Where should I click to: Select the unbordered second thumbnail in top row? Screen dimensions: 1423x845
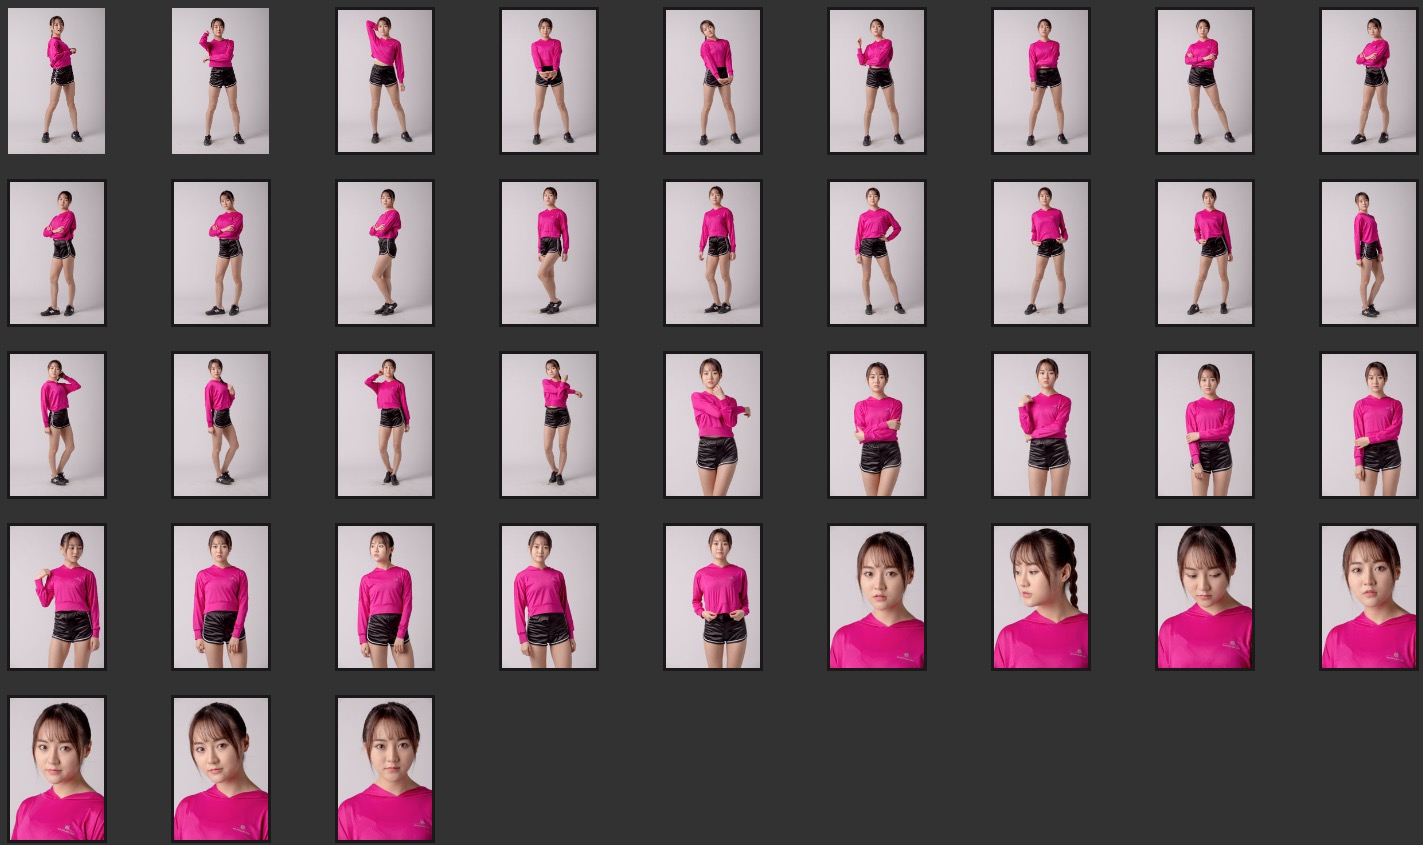(x=220, y=81)
